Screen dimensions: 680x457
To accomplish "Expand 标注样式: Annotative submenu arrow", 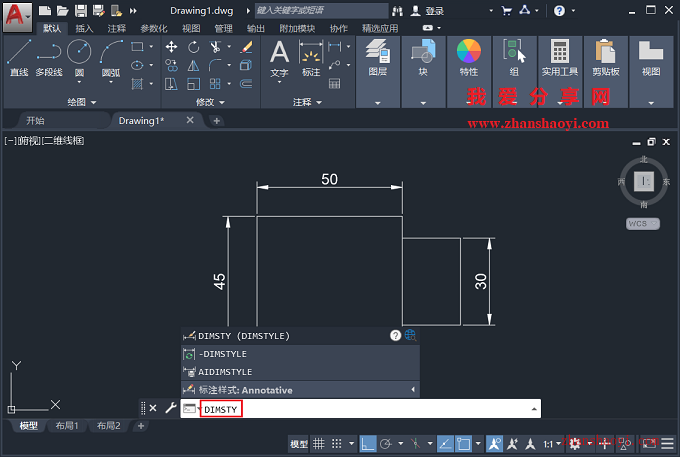I will [x=413, y=390].
